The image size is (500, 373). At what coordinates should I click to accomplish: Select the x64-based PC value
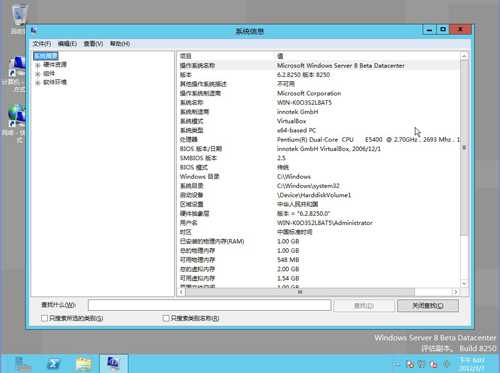pos(296,130)
